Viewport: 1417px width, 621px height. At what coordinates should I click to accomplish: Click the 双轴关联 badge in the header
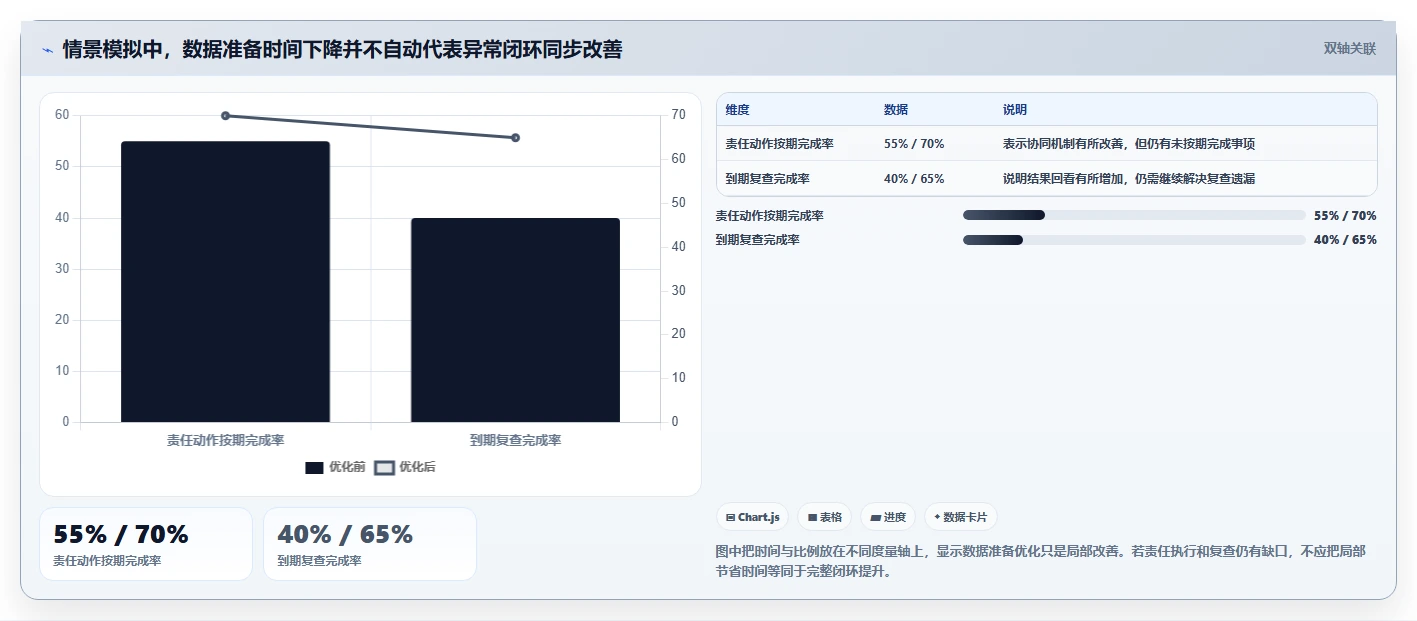[x=1349, y=49]
